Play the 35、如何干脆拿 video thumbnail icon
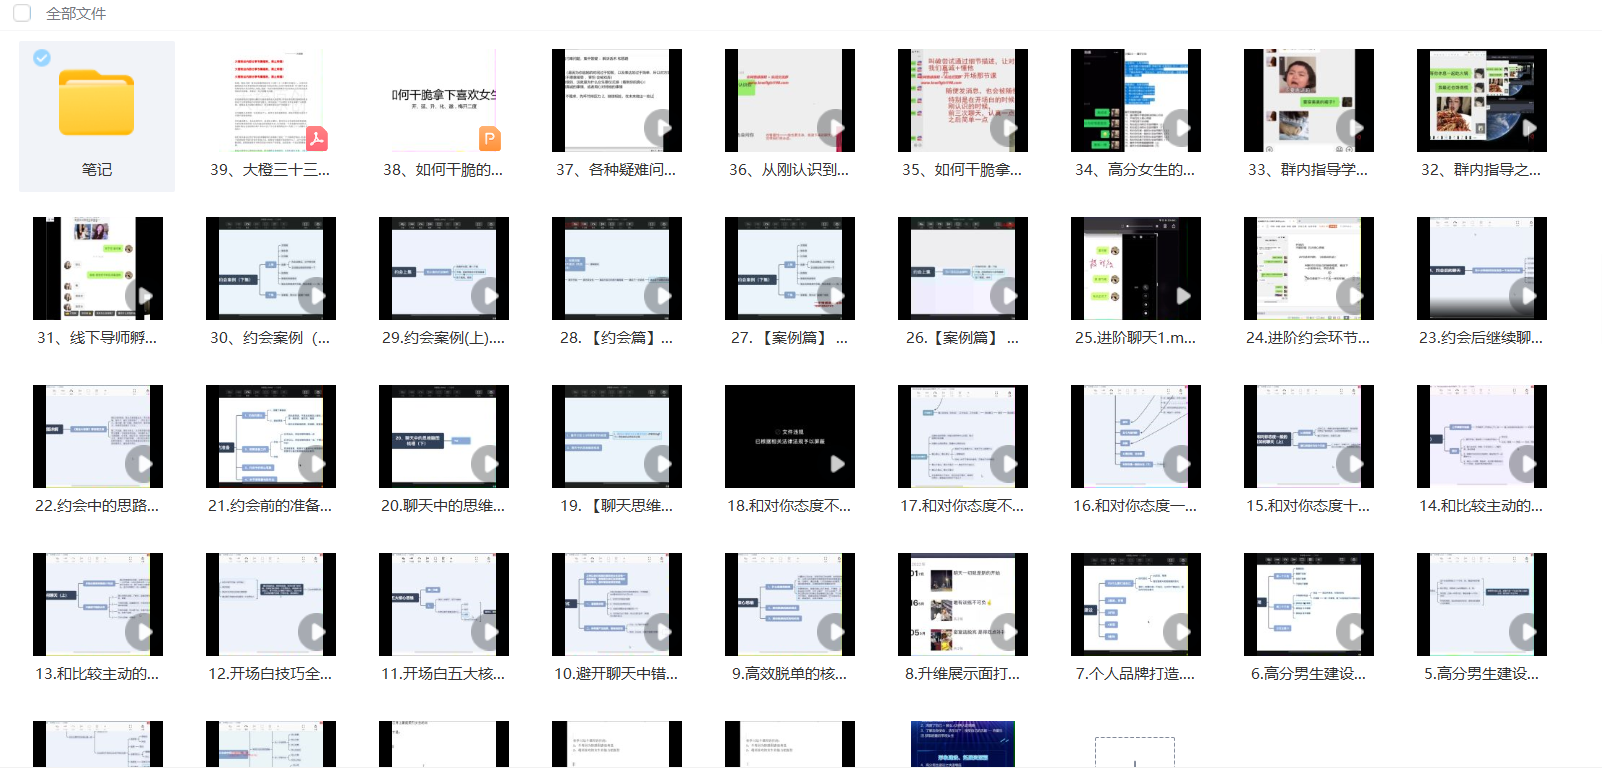Viewport: 1602px width, 771px height. pyautogui.click(x=1005, y=128)
